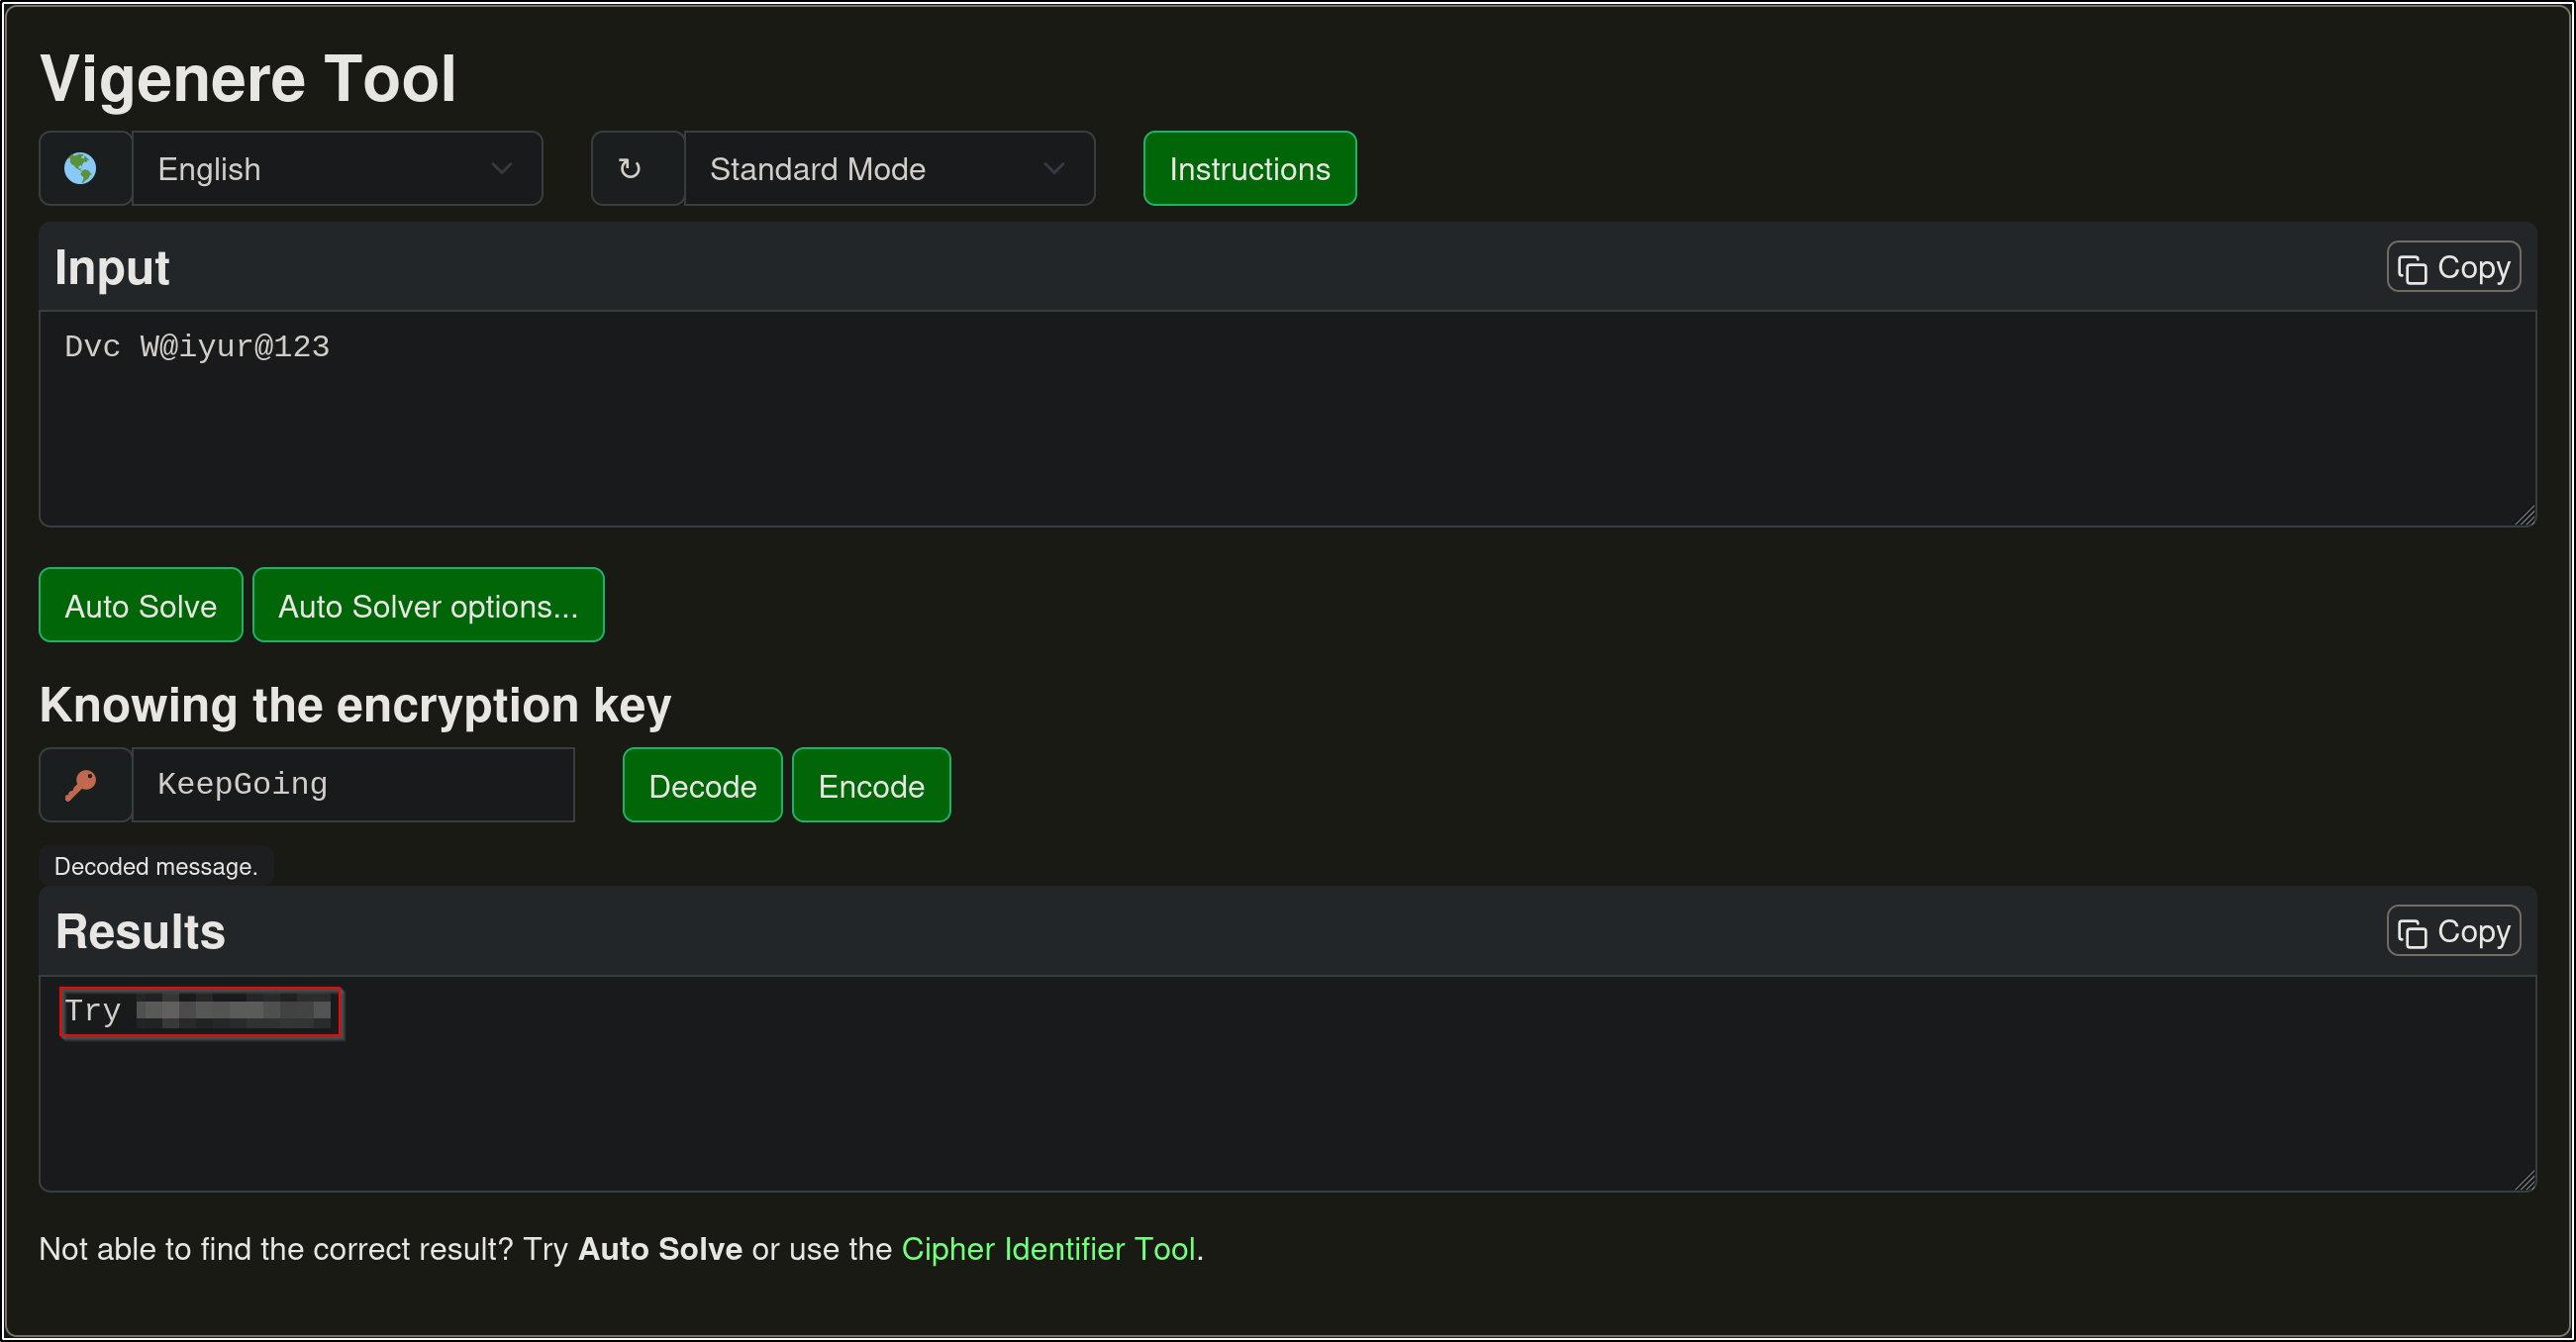Focus the KeepGoing key input field
Image resolution: width=2576 pixels, height=1342 pixels.
point(352,785)
